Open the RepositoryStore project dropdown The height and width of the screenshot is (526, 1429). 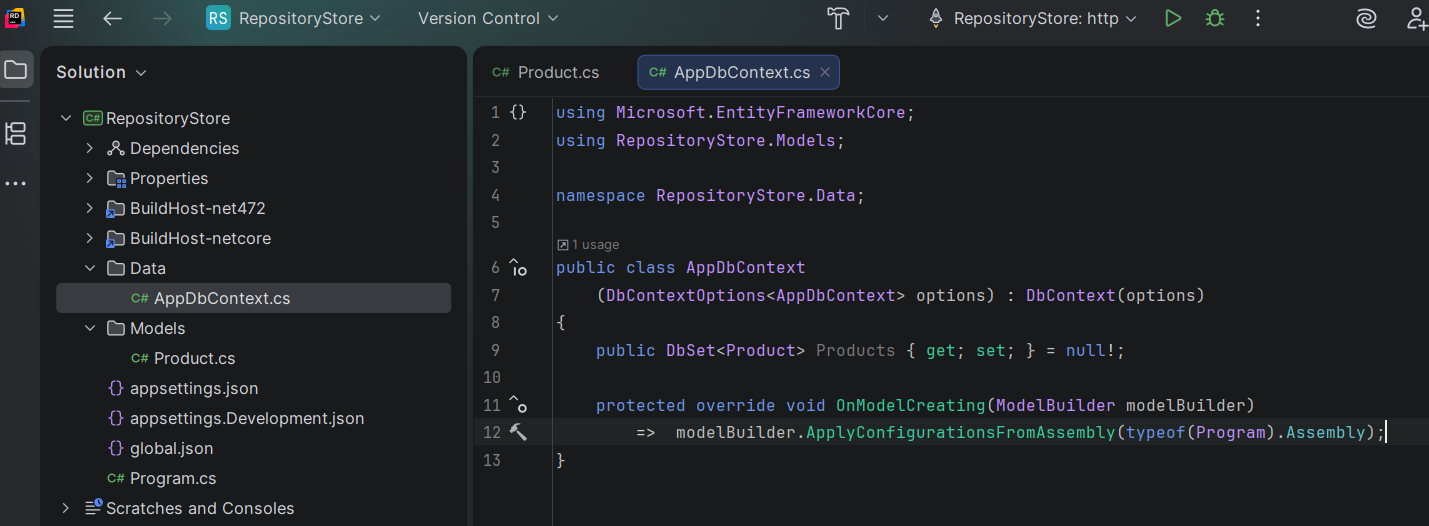[294, 18]
